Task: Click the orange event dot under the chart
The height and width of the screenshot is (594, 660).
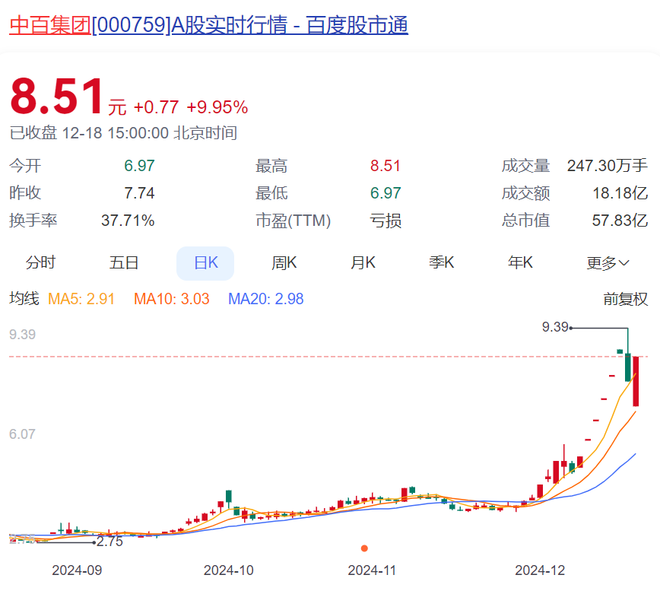Action: pos(365,548)
